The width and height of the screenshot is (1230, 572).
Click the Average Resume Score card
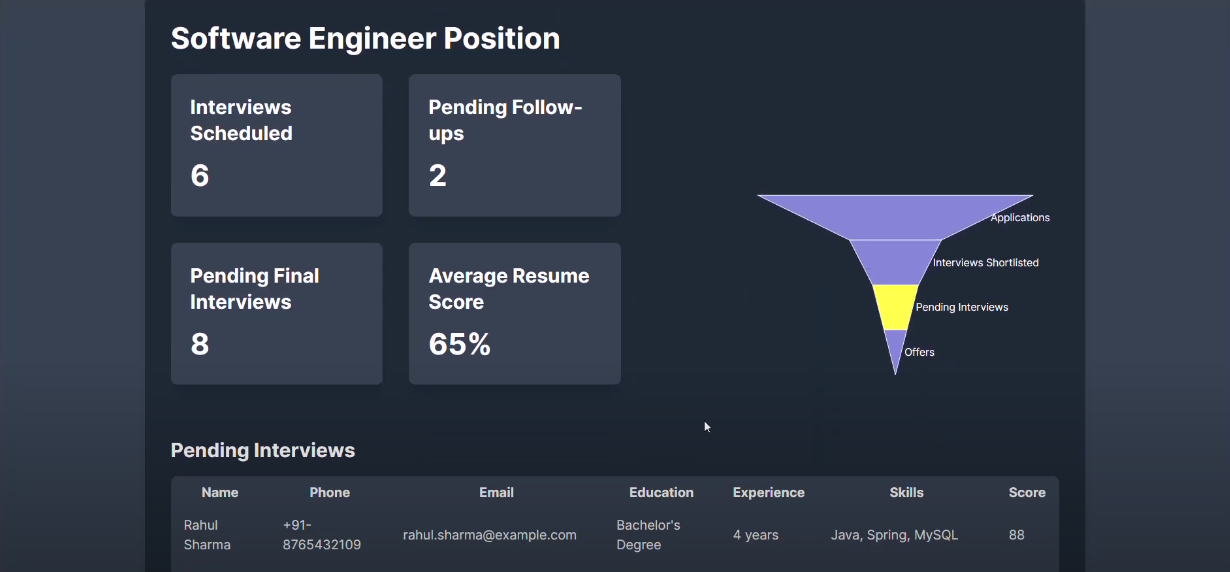click(514, 313)
